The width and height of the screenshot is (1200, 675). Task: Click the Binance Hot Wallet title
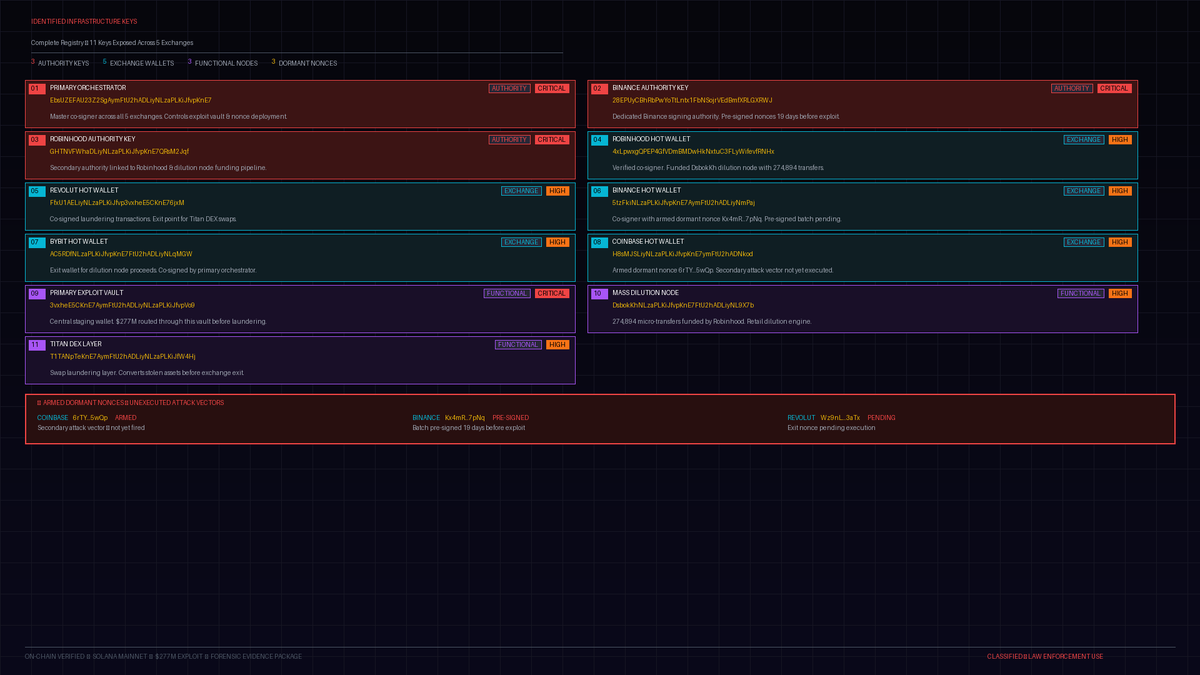(646, 190)
